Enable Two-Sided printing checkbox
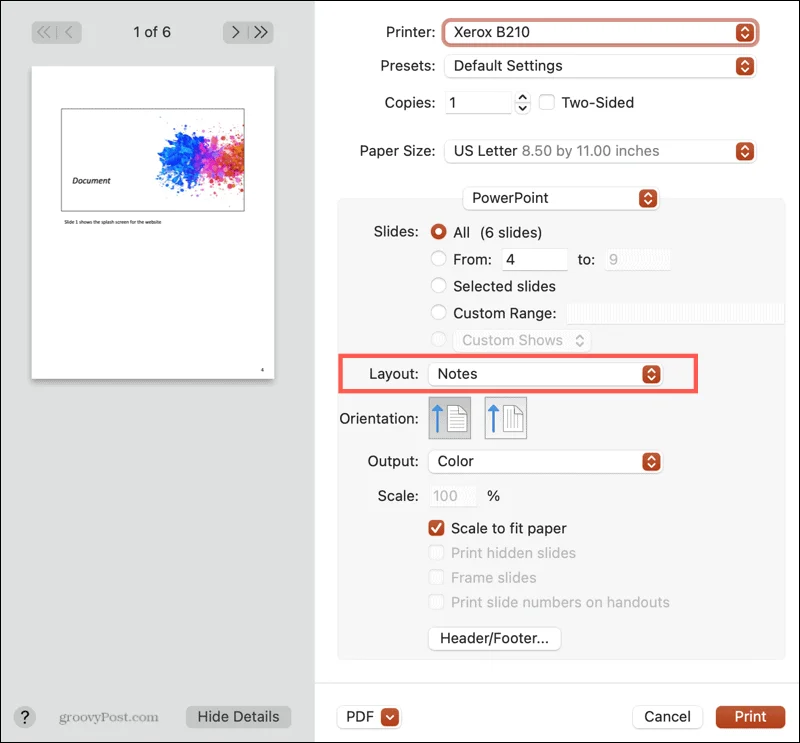The image size is (800, 743). (546, 102)
